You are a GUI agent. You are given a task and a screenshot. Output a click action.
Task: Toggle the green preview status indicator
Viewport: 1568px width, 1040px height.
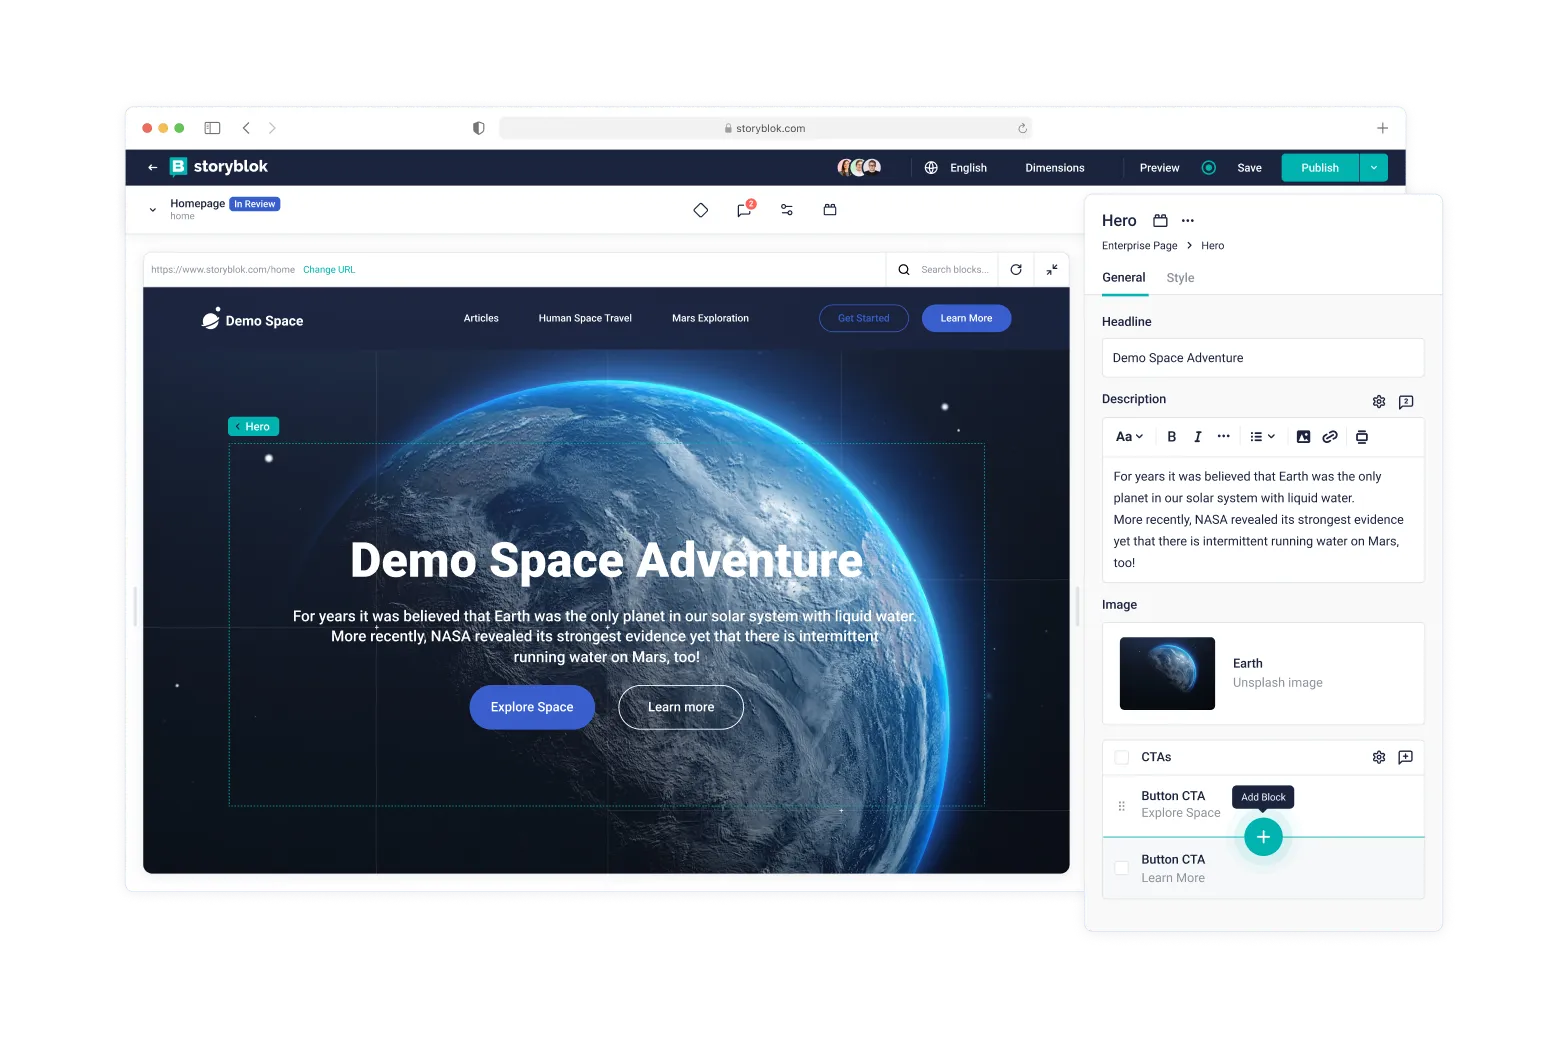[1208, 168]
